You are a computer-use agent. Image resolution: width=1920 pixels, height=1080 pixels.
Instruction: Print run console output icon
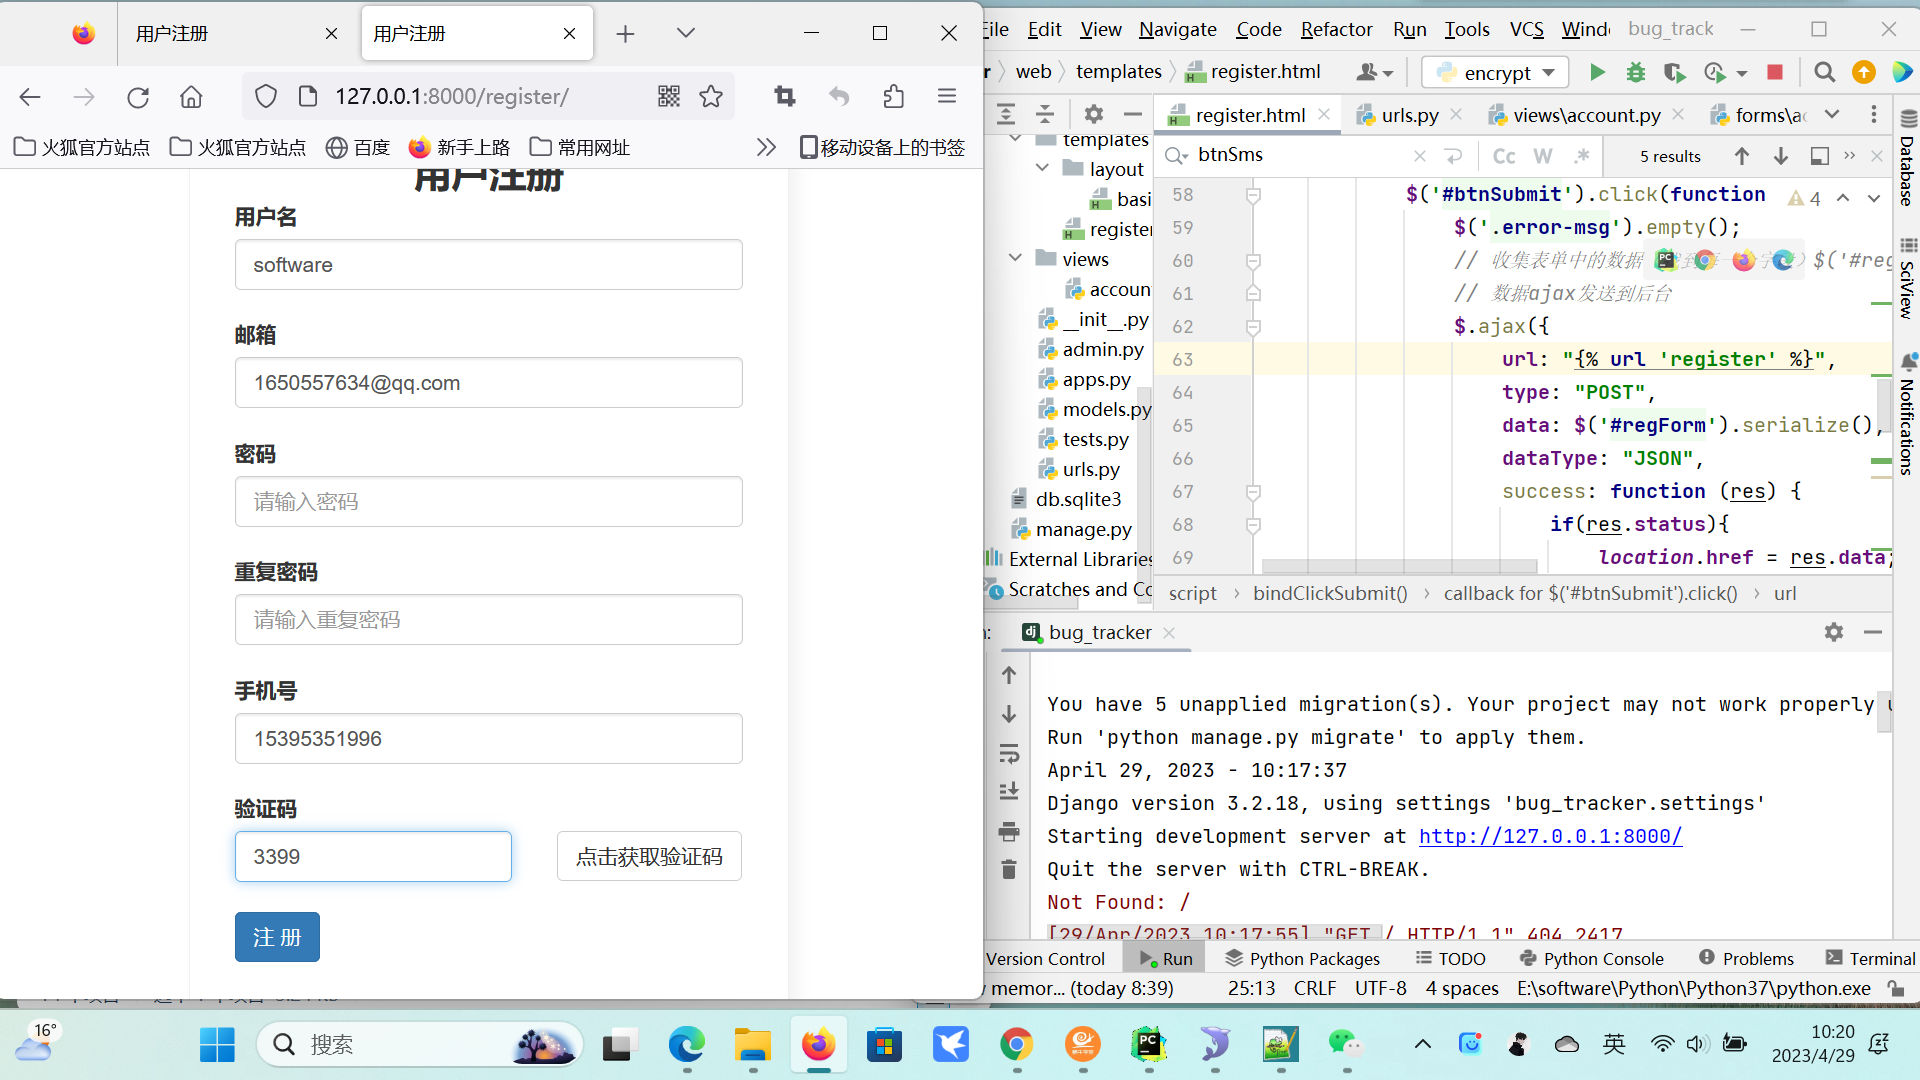[1009, 831]
